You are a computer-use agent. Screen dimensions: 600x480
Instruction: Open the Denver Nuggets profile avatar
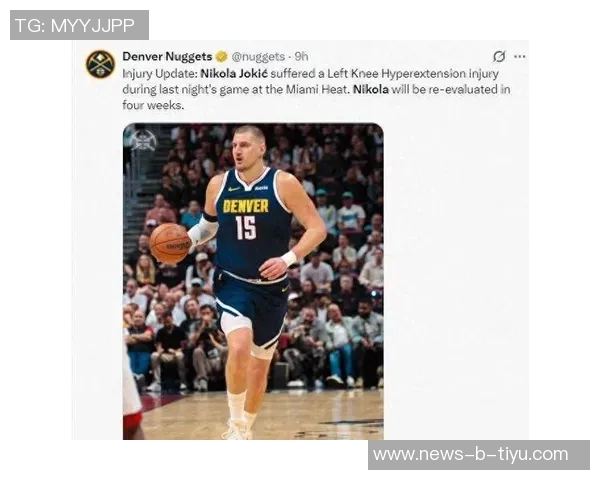coord(100,64)
